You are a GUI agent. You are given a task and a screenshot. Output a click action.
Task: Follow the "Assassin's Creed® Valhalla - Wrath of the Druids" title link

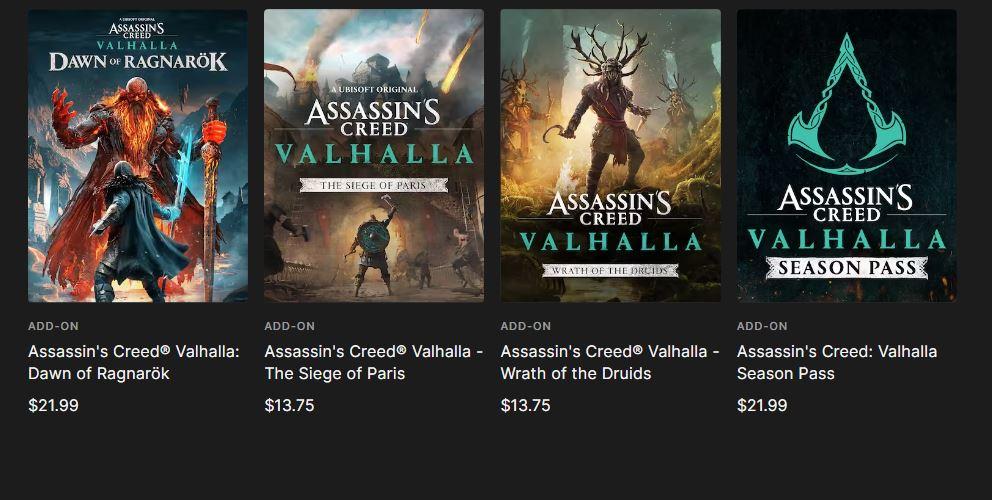click(609, 362)
